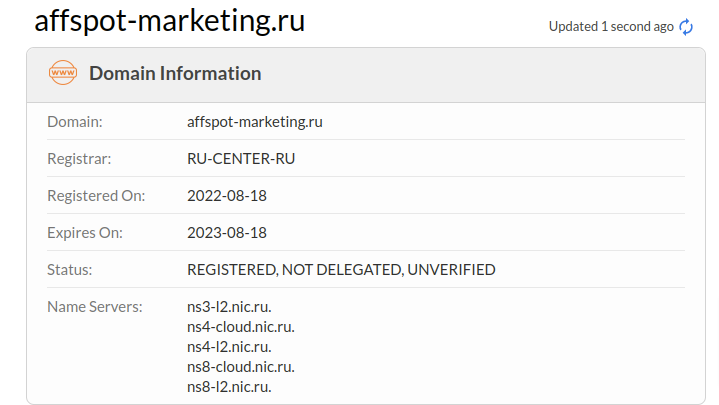
Task: Click the domain value affspot-marketing.ru in the table
Action: [x=255, y=122]
